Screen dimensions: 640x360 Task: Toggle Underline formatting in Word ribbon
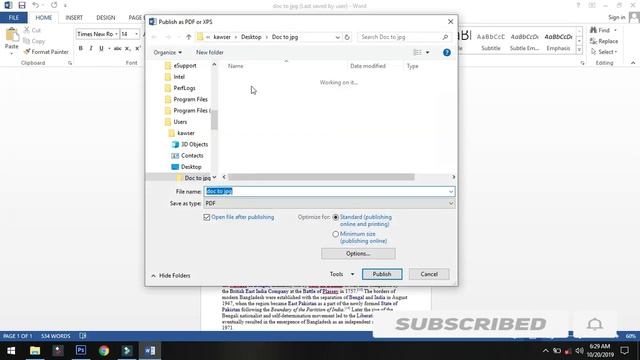tap(101, 48)
